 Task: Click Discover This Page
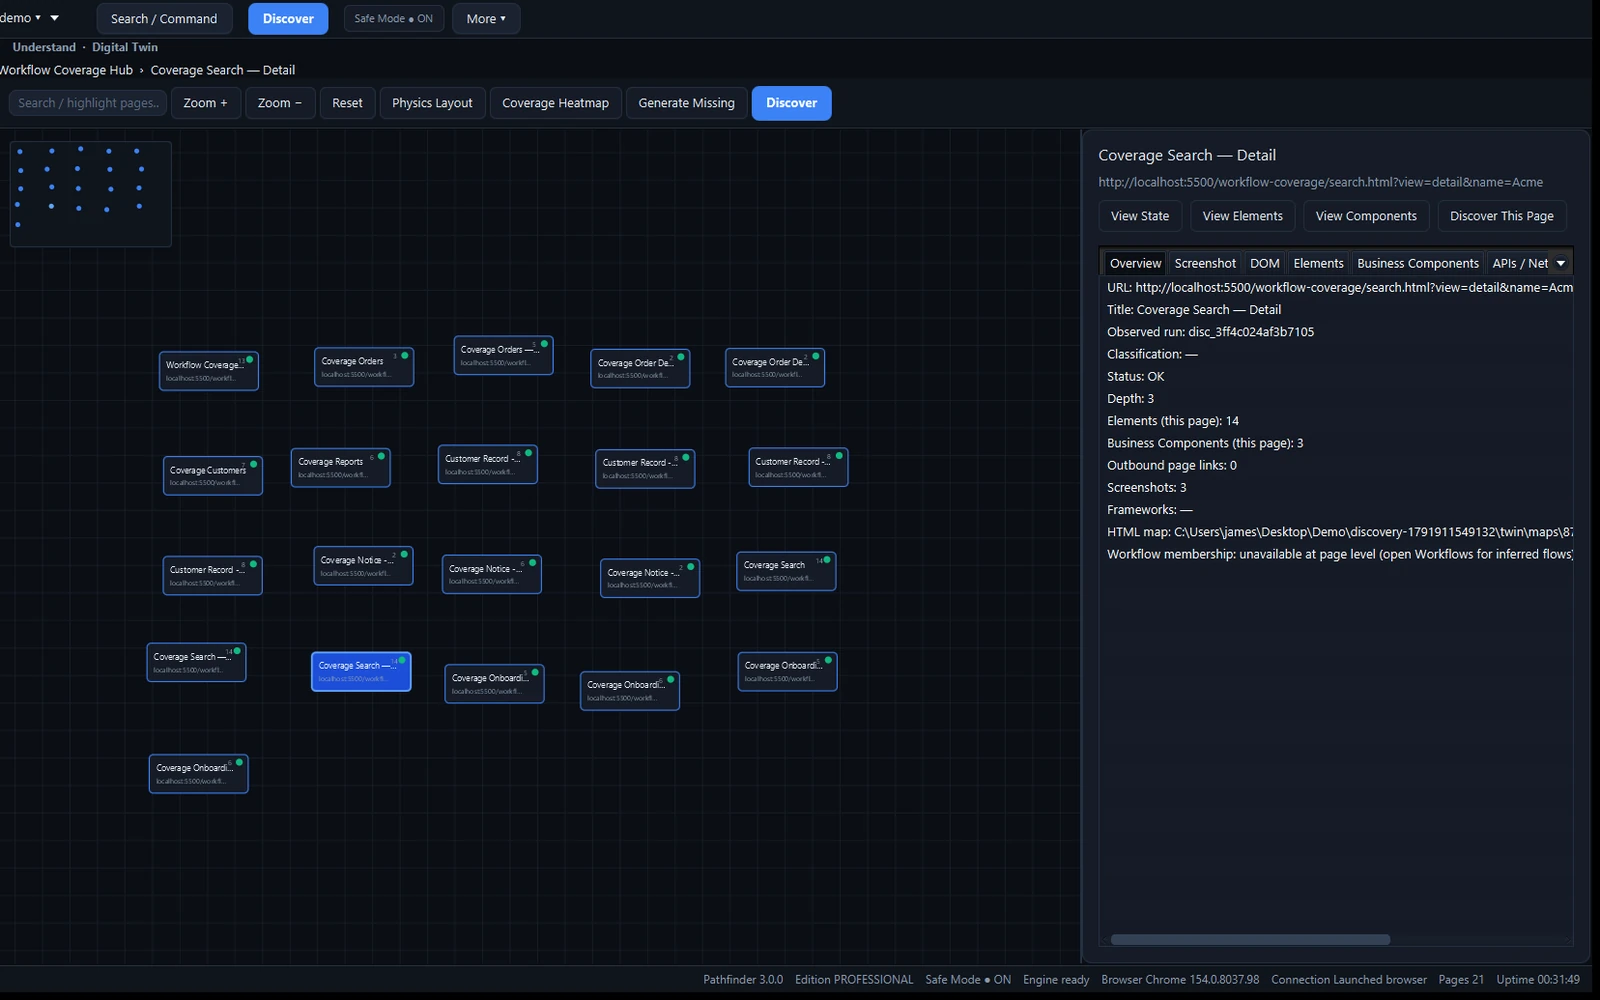point(1502,216)
